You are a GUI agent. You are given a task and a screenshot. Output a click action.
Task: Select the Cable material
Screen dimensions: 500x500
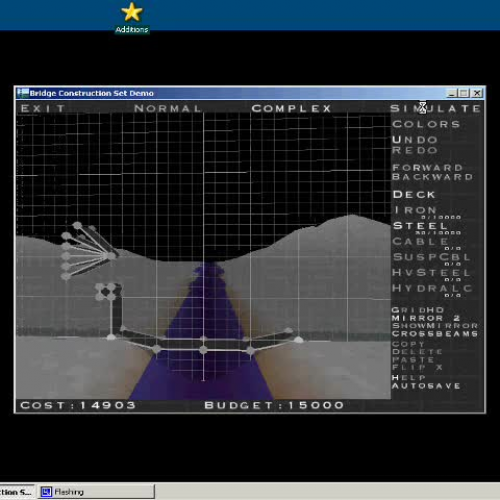point(420,241)
